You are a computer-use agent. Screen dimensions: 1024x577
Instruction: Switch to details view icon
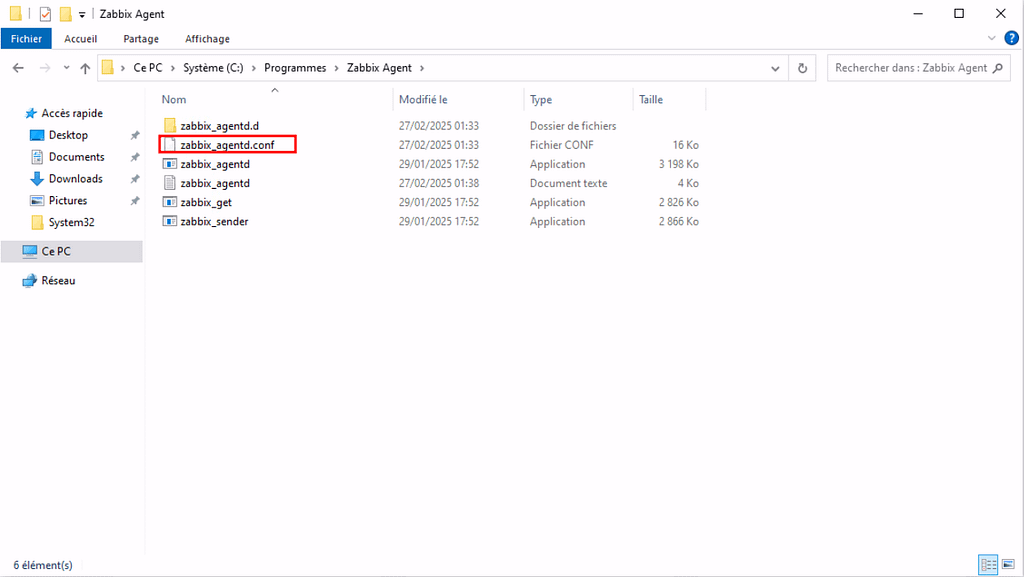(x=987, y=565)
